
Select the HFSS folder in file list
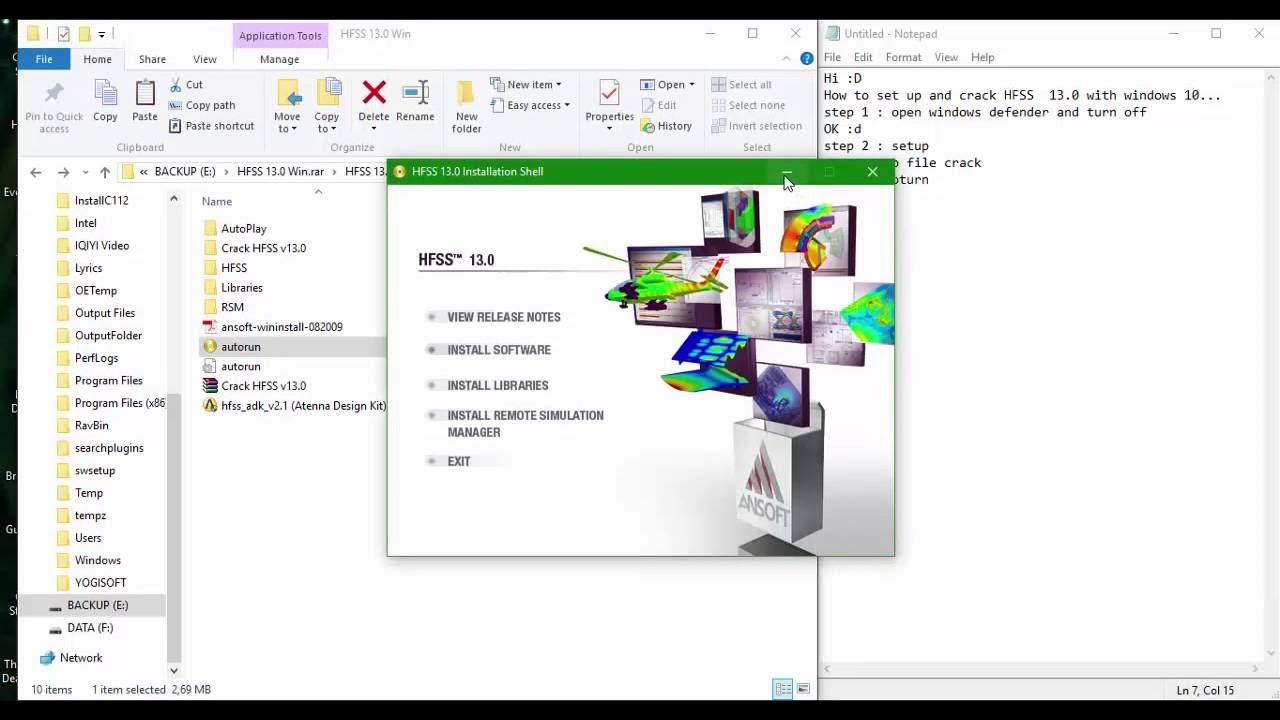pyautogui.click(x=234, y=268)
